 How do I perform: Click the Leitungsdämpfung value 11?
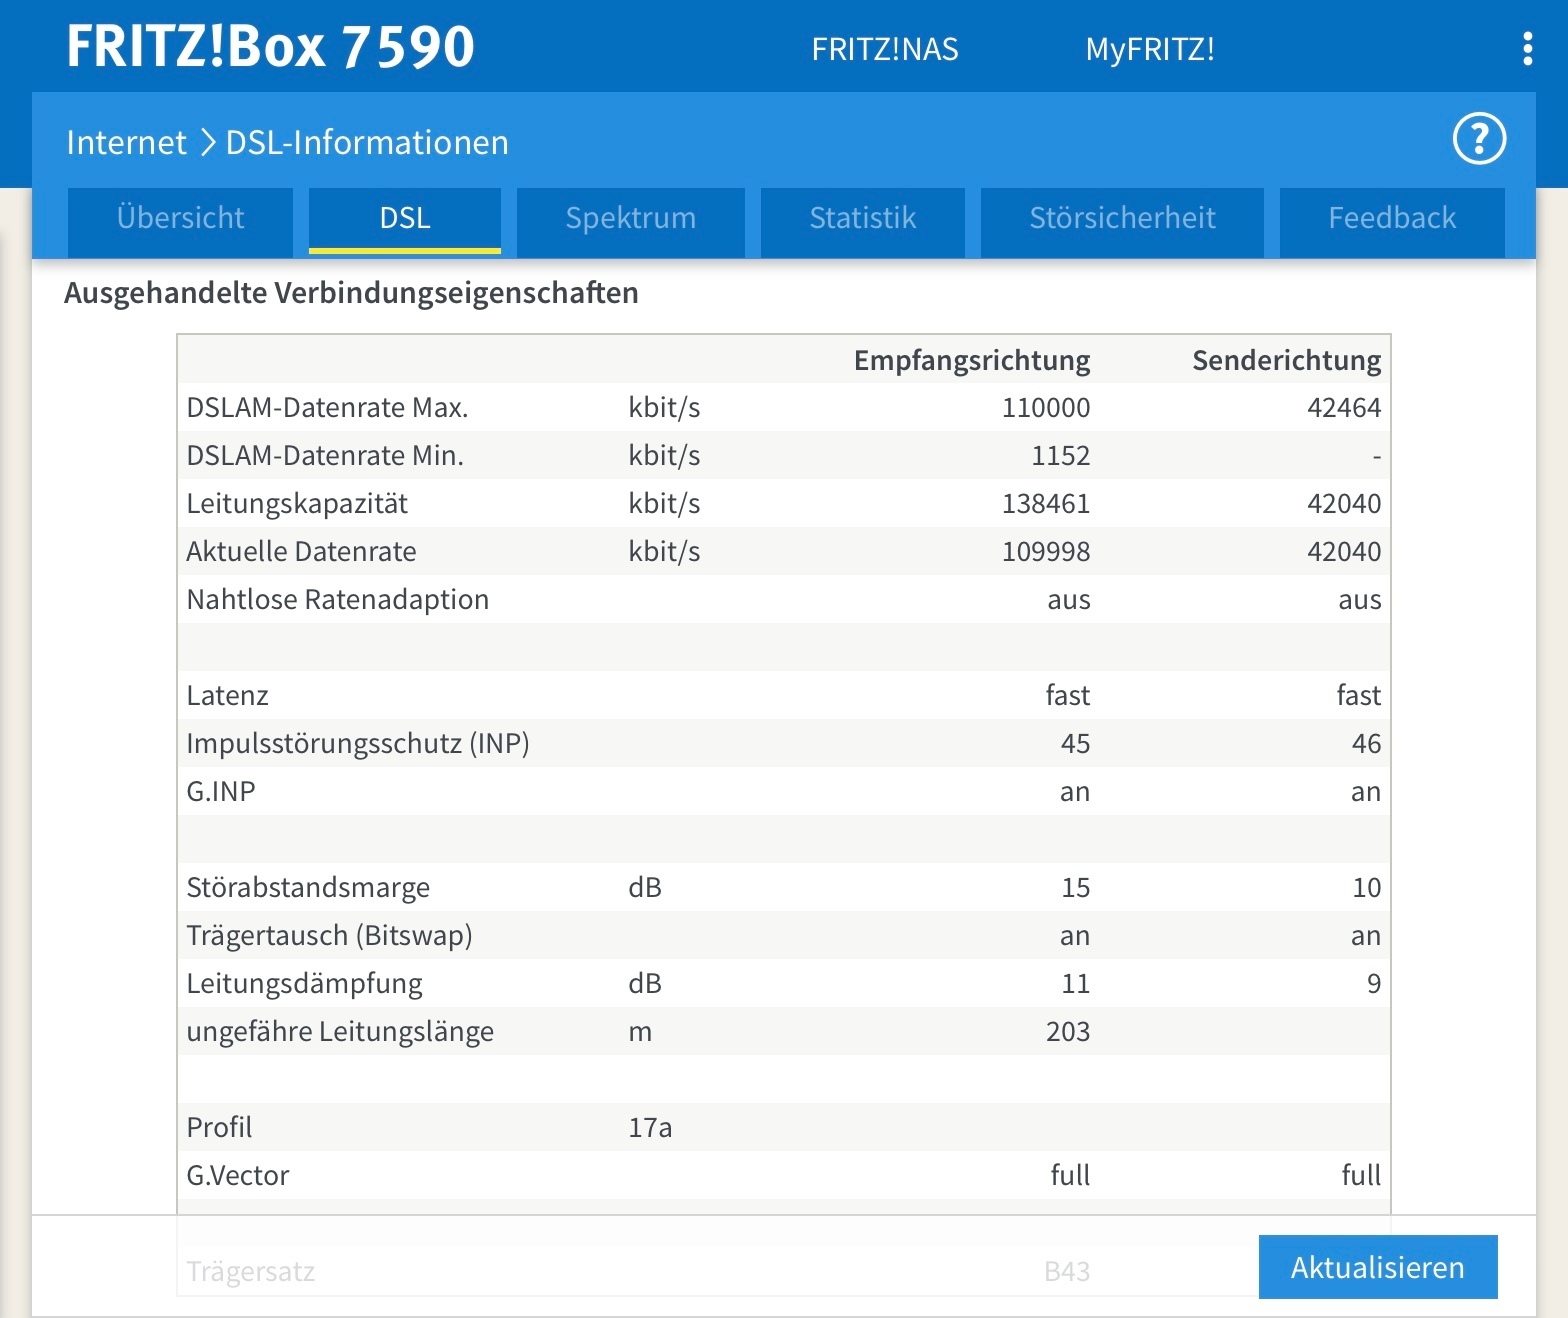click(x=1076, y=984)
